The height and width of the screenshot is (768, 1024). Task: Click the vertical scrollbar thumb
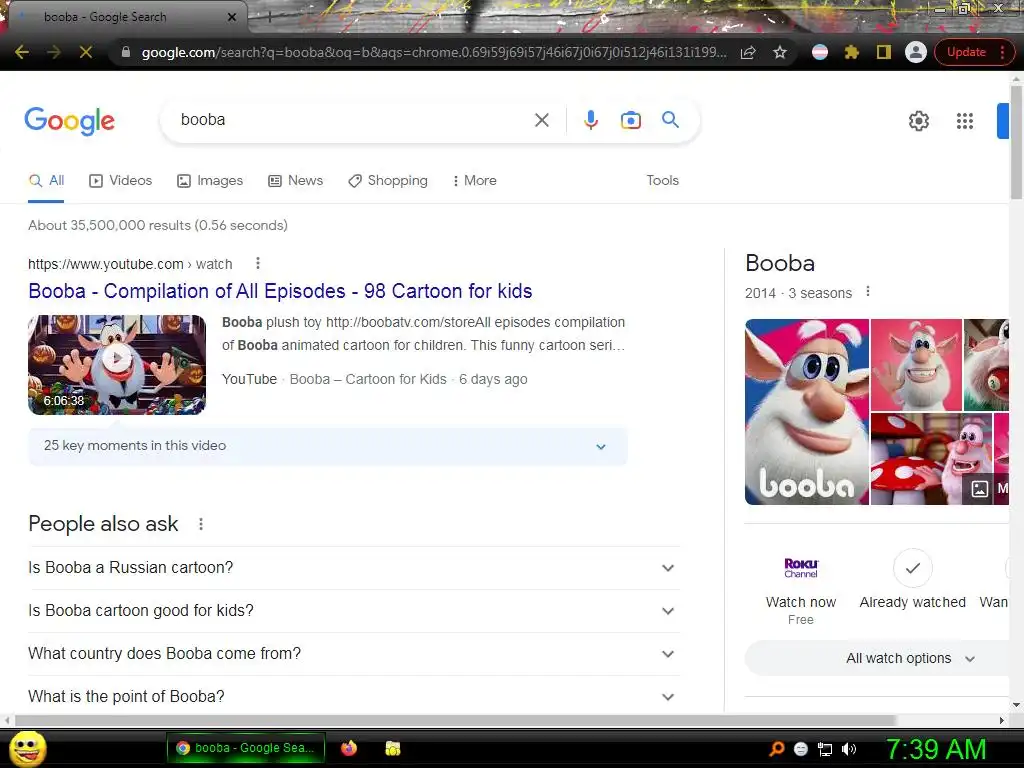pos(1016,140)
